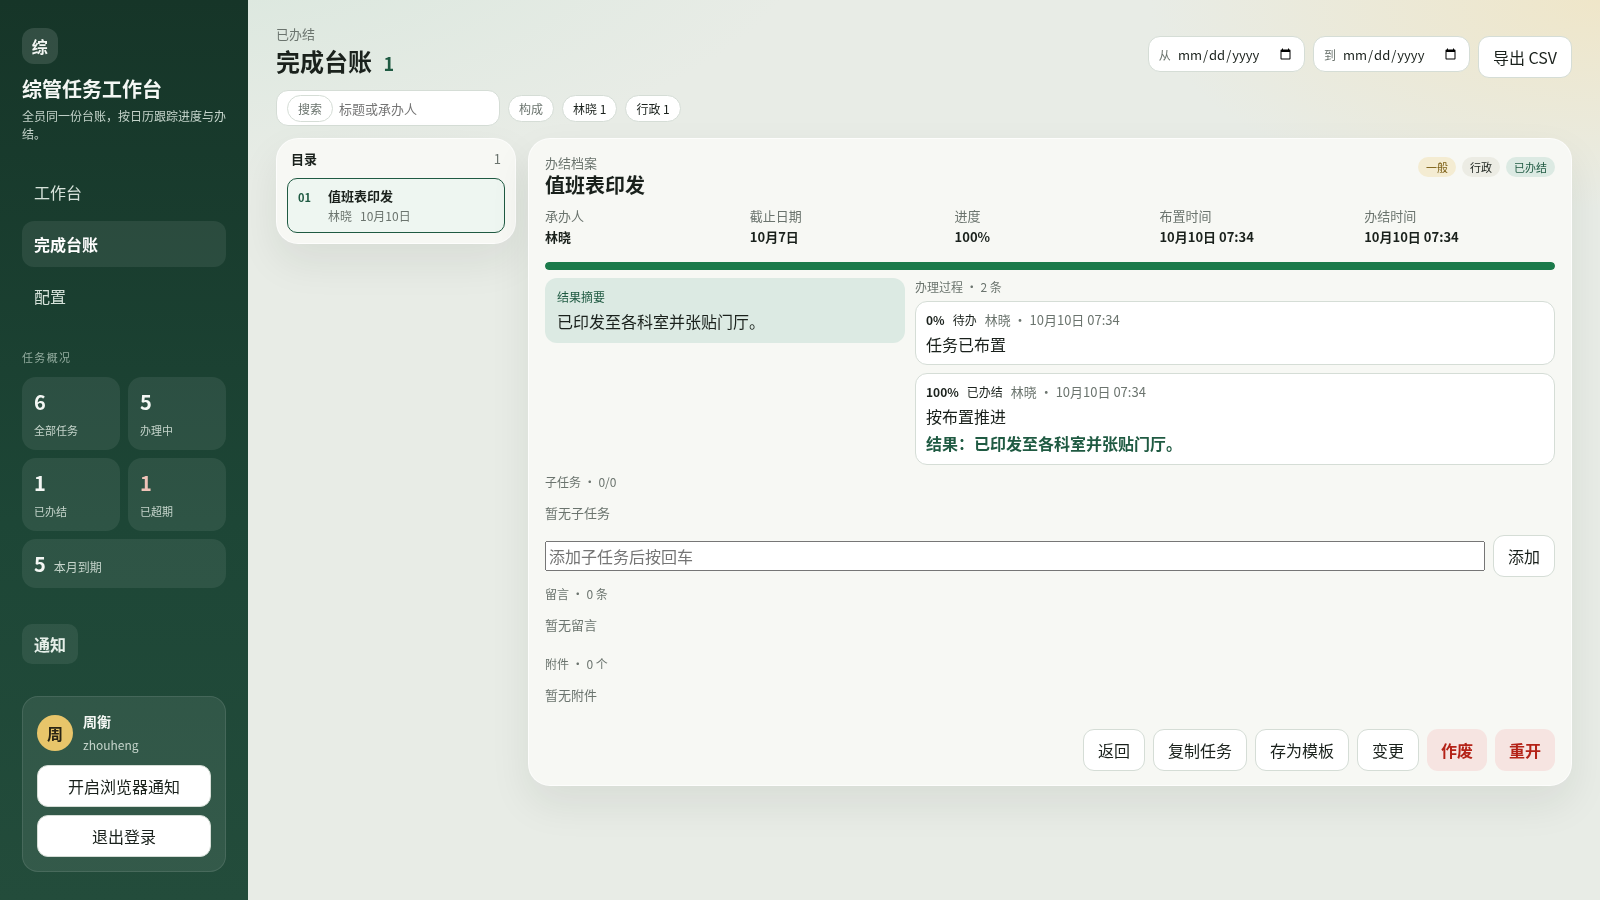The height and width of the screenshot is (900, 1600).
Task: Open the start date calendar picker
Action: pos(1285,55)
